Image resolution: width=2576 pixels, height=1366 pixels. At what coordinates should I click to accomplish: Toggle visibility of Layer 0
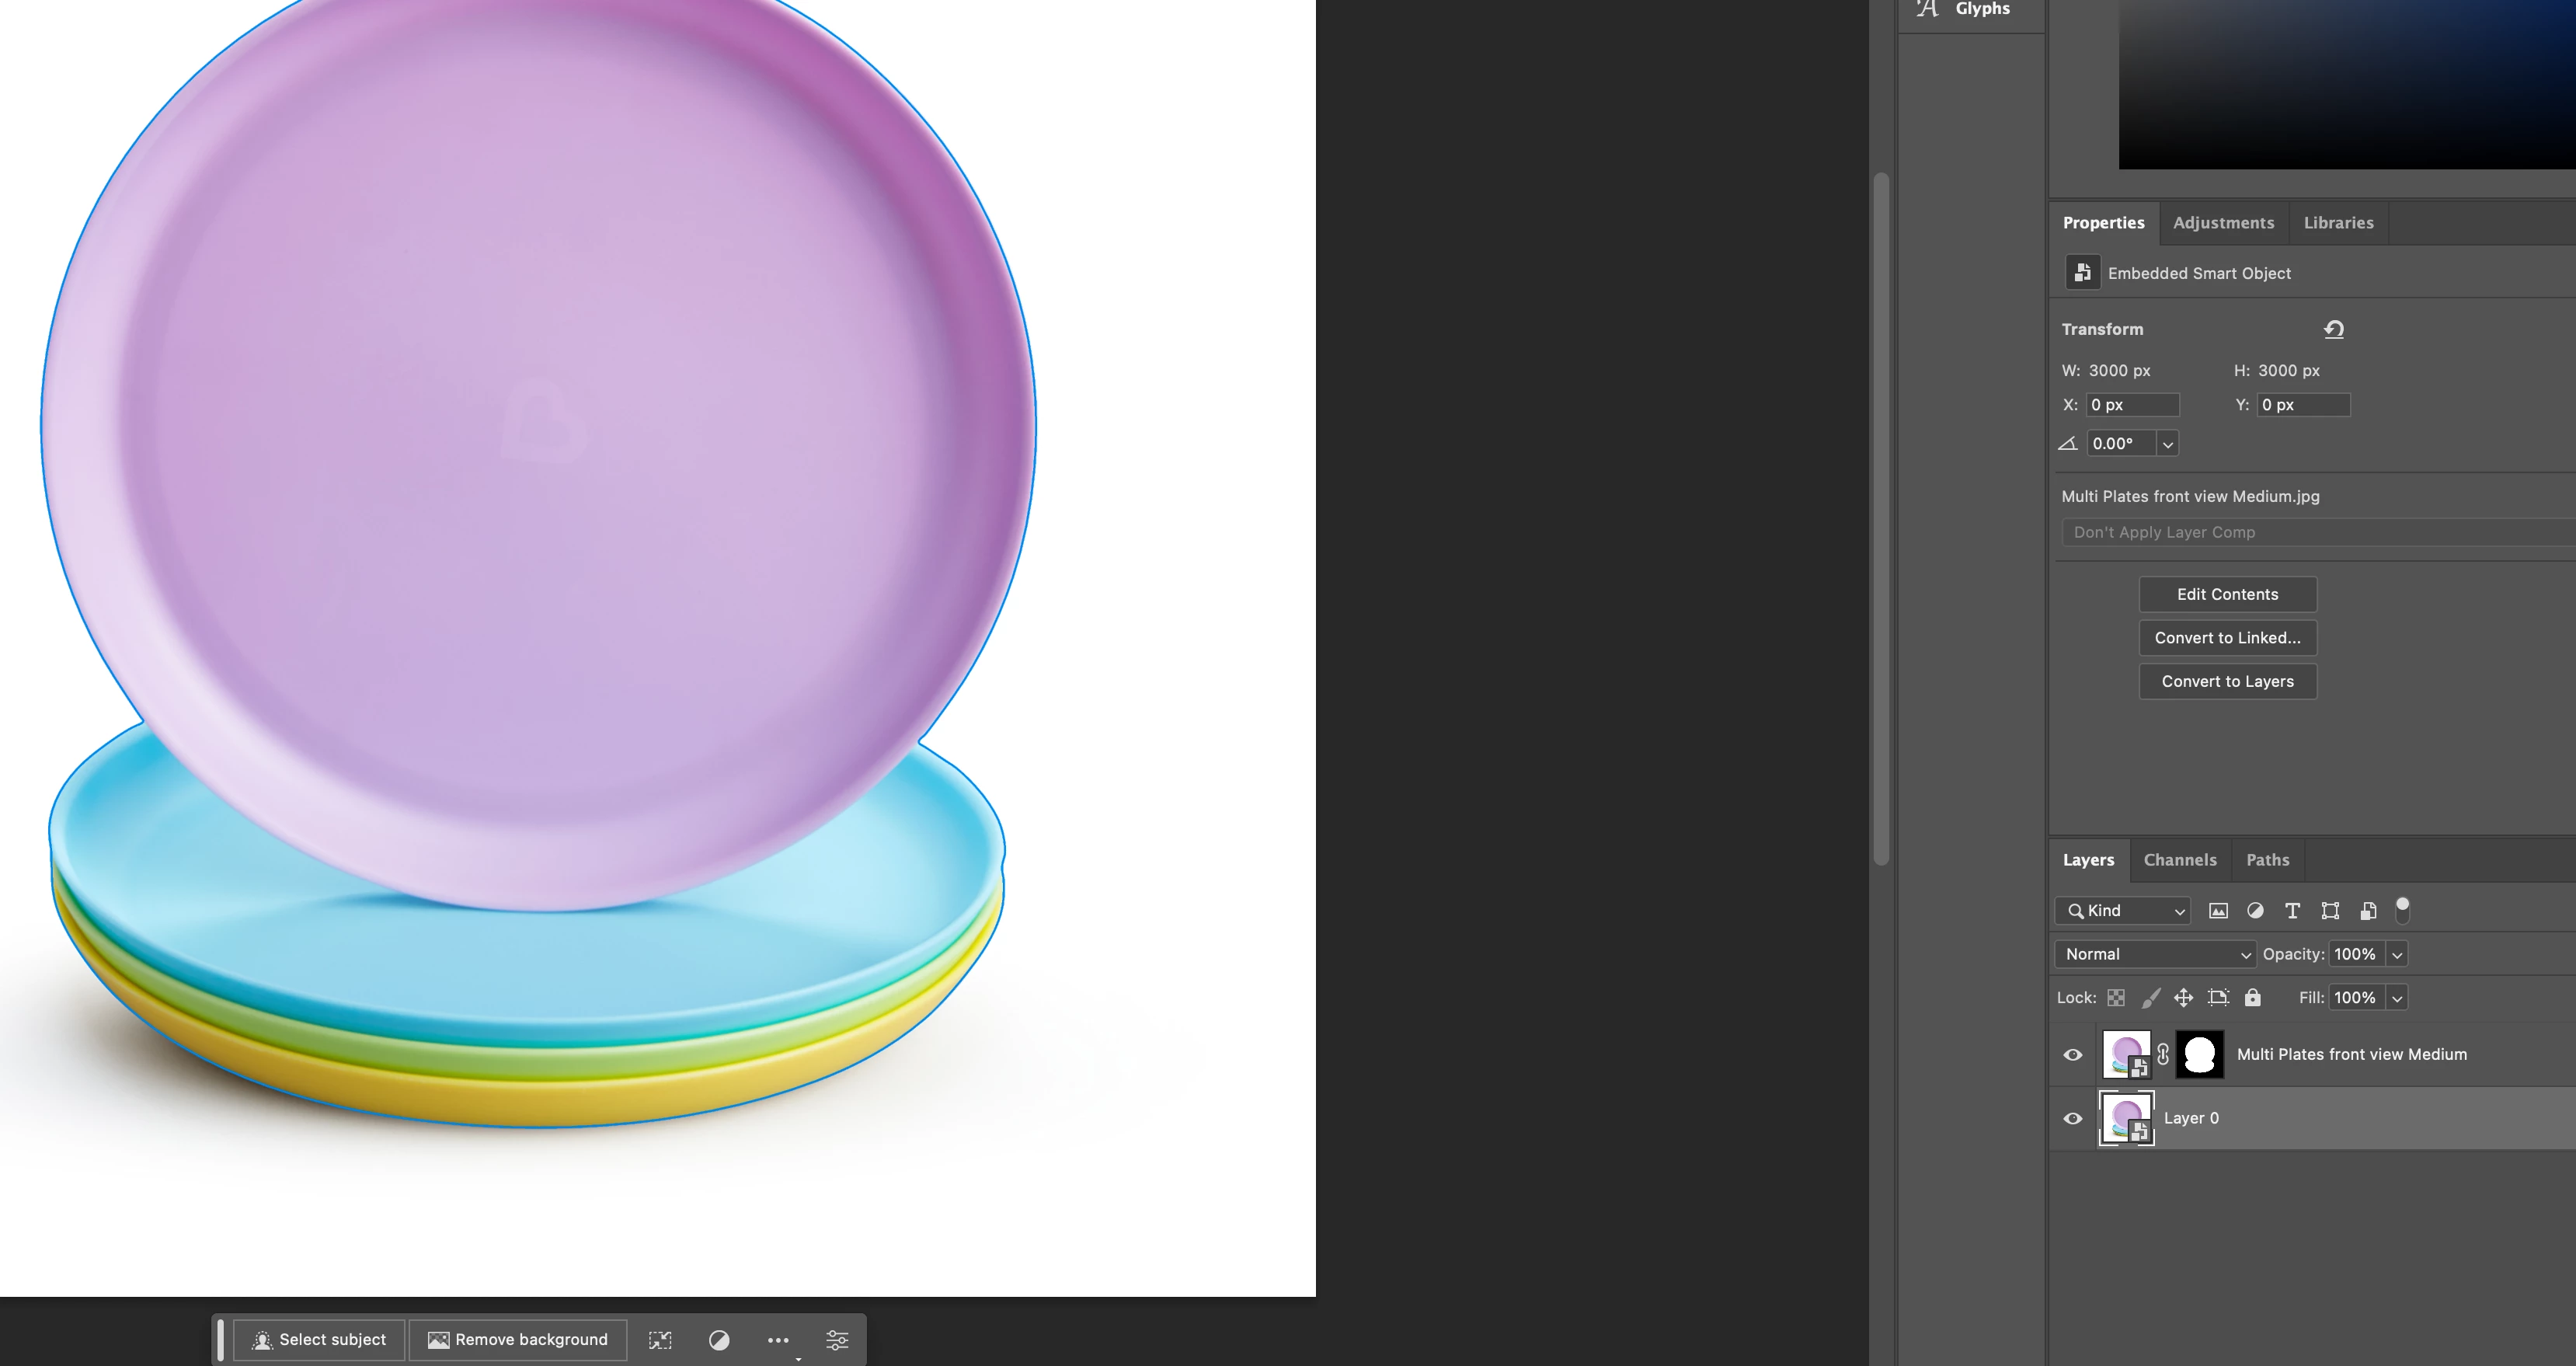pyautogui.click(x=2072, y=1118)
